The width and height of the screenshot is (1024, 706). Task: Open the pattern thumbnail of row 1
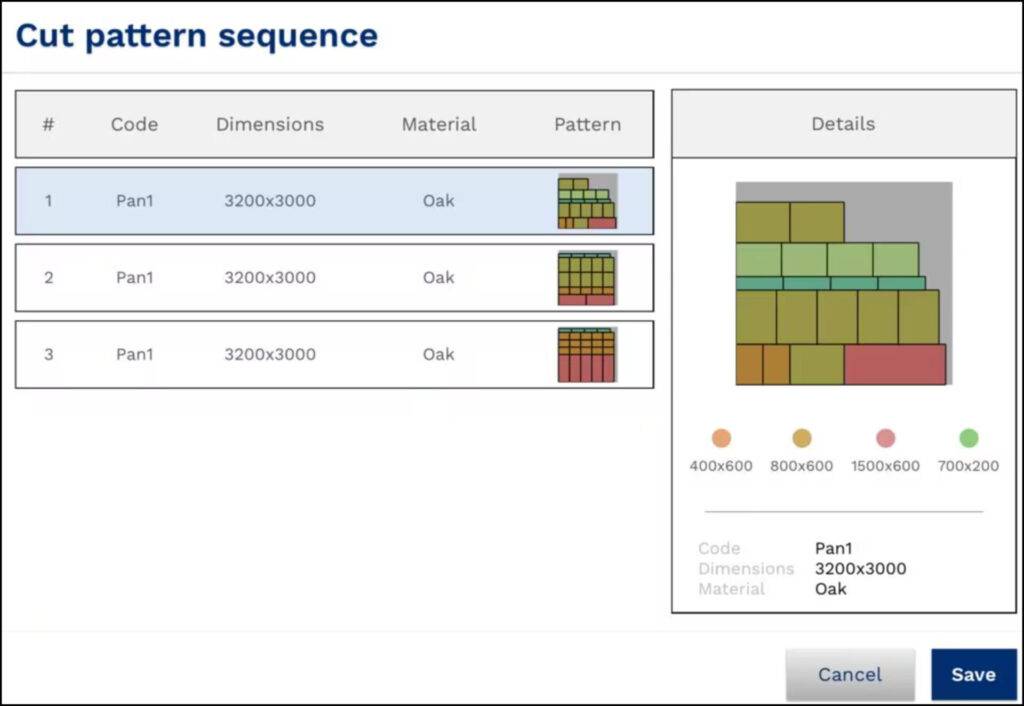(x=588, y=200)
